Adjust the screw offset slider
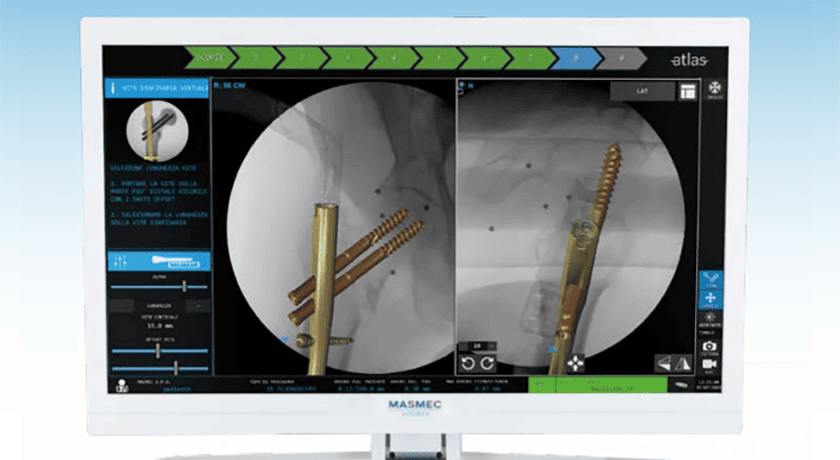This screenshot has width=840, height=460. [159, 351]
